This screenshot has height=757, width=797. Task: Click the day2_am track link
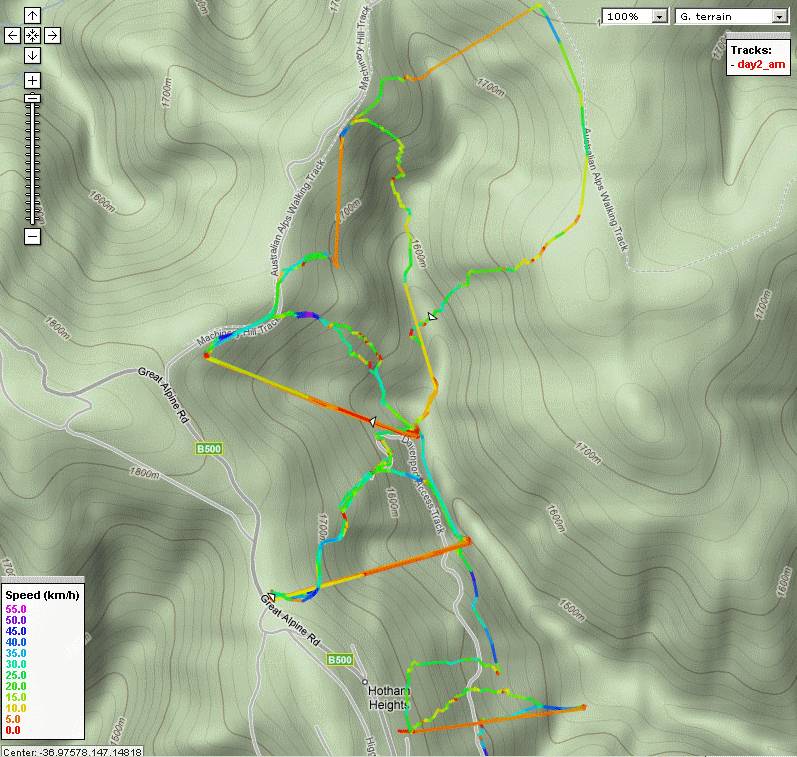coord(758,64)
